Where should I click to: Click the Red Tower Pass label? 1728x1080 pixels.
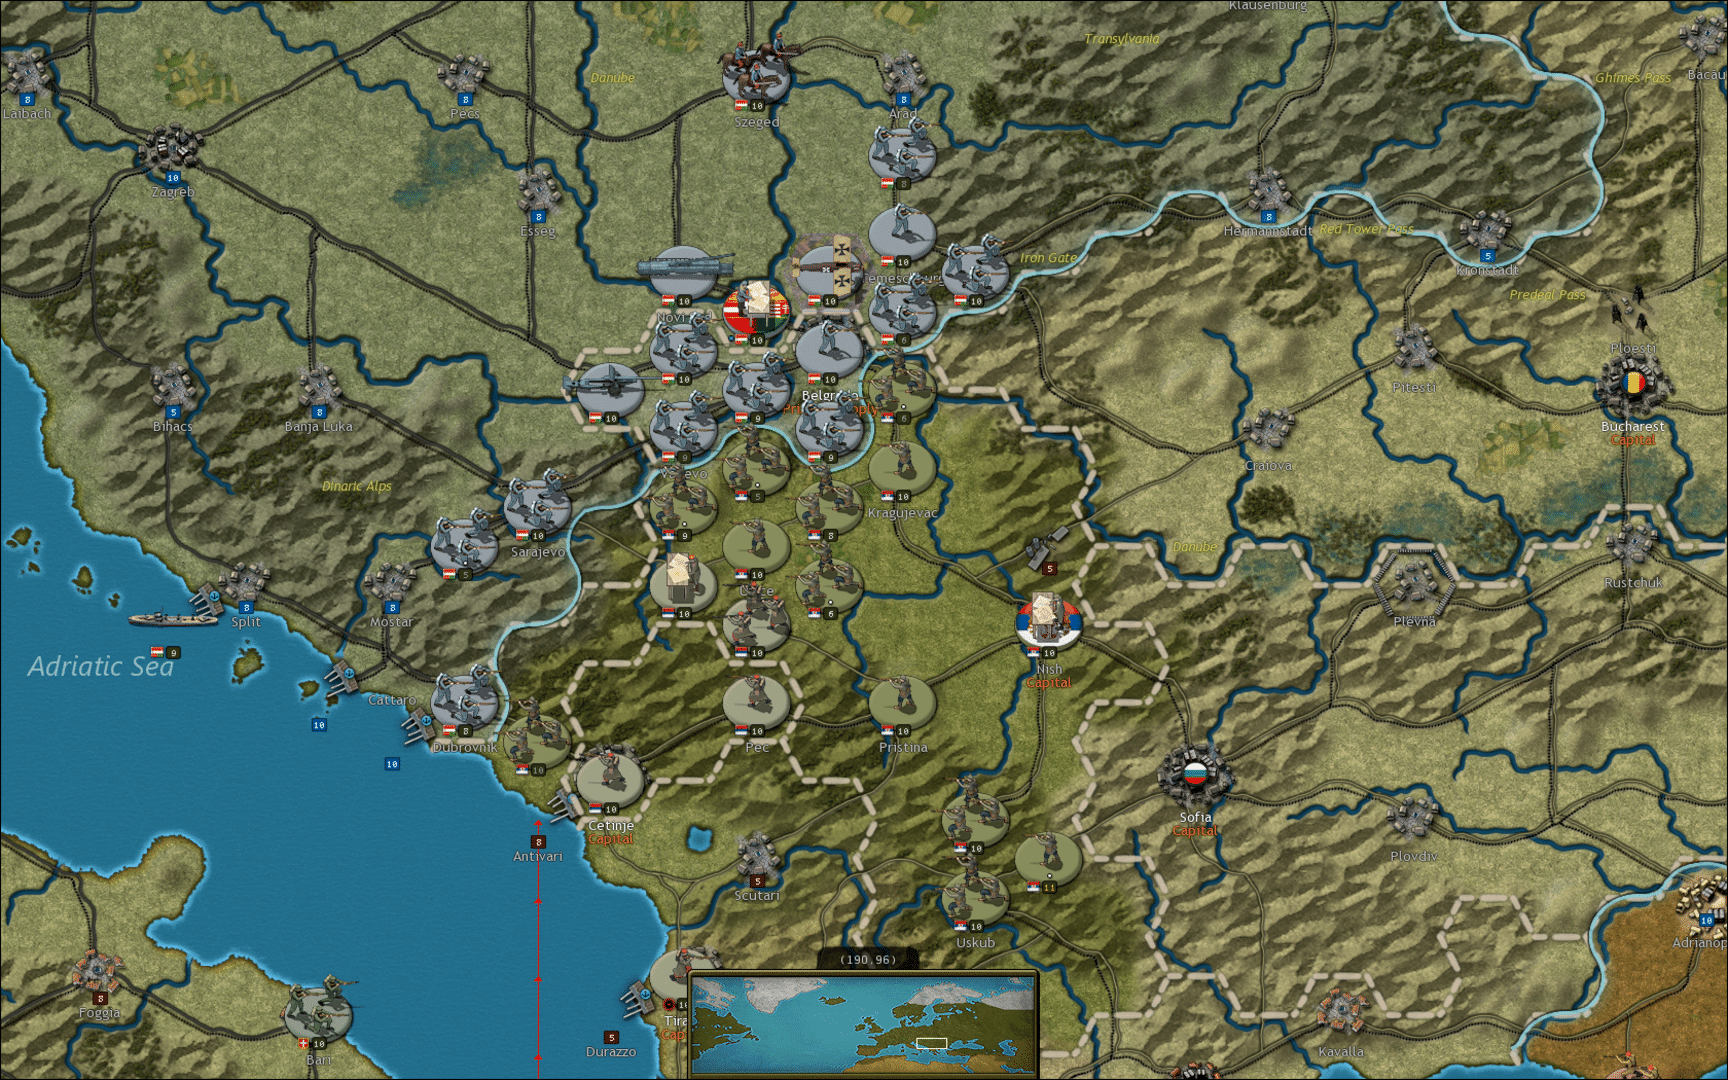point(1366,229)
